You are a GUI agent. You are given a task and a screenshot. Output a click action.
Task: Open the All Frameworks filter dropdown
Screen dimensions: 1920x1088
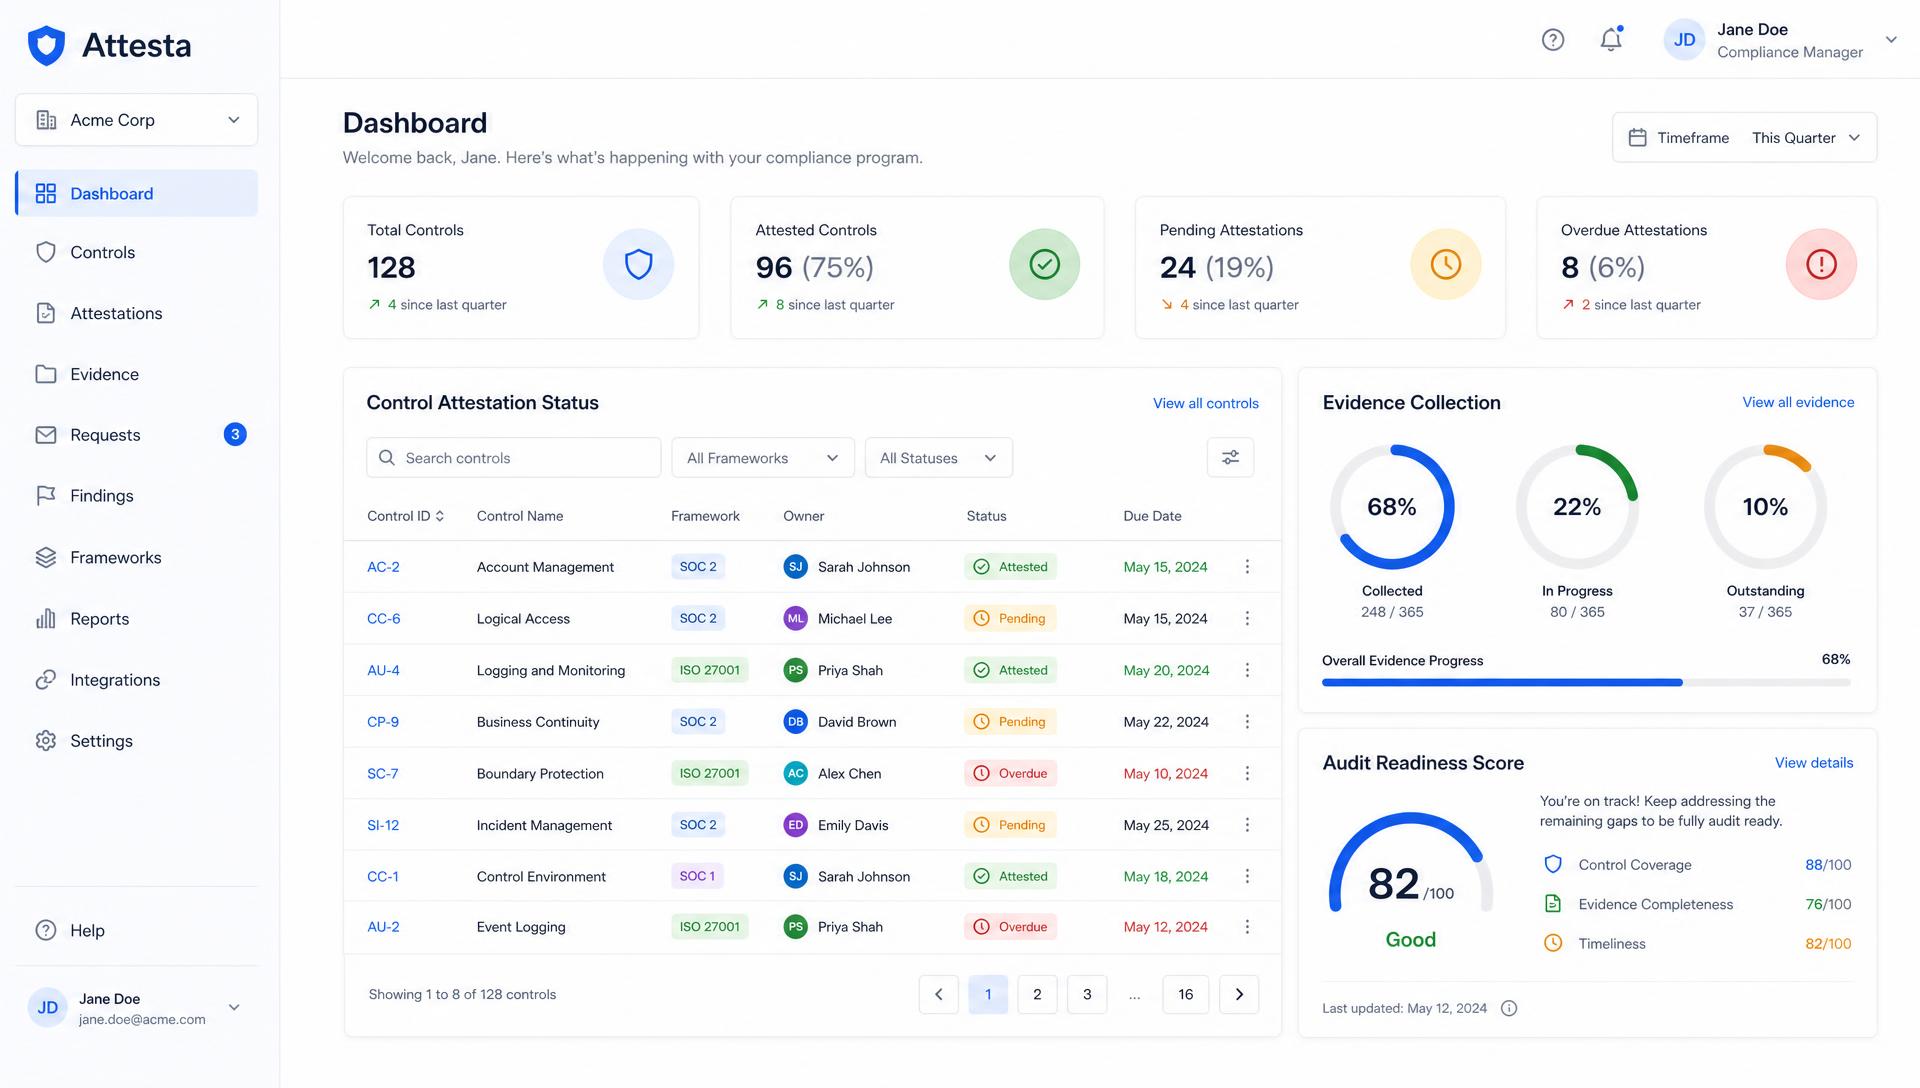[762, 457]
